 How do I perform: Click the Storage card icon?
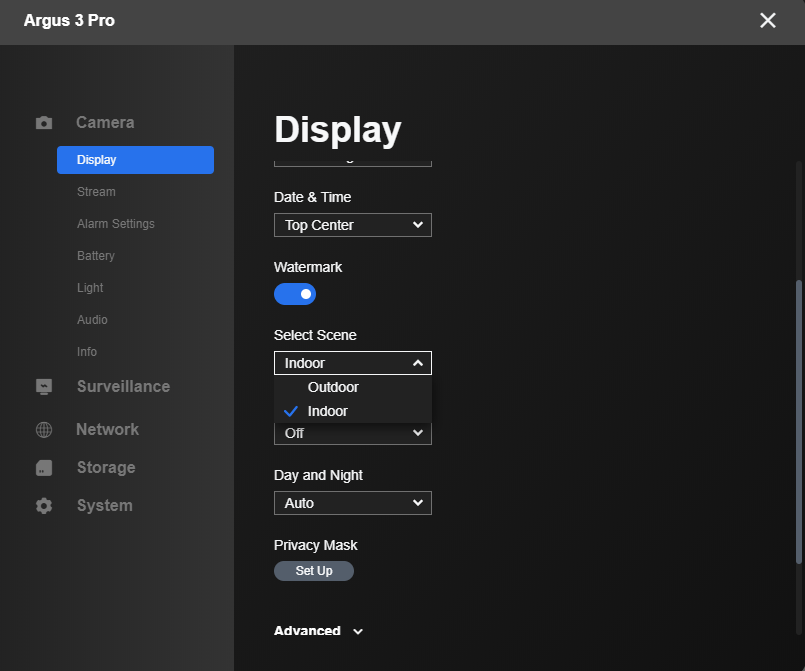(x=44, y=468)
